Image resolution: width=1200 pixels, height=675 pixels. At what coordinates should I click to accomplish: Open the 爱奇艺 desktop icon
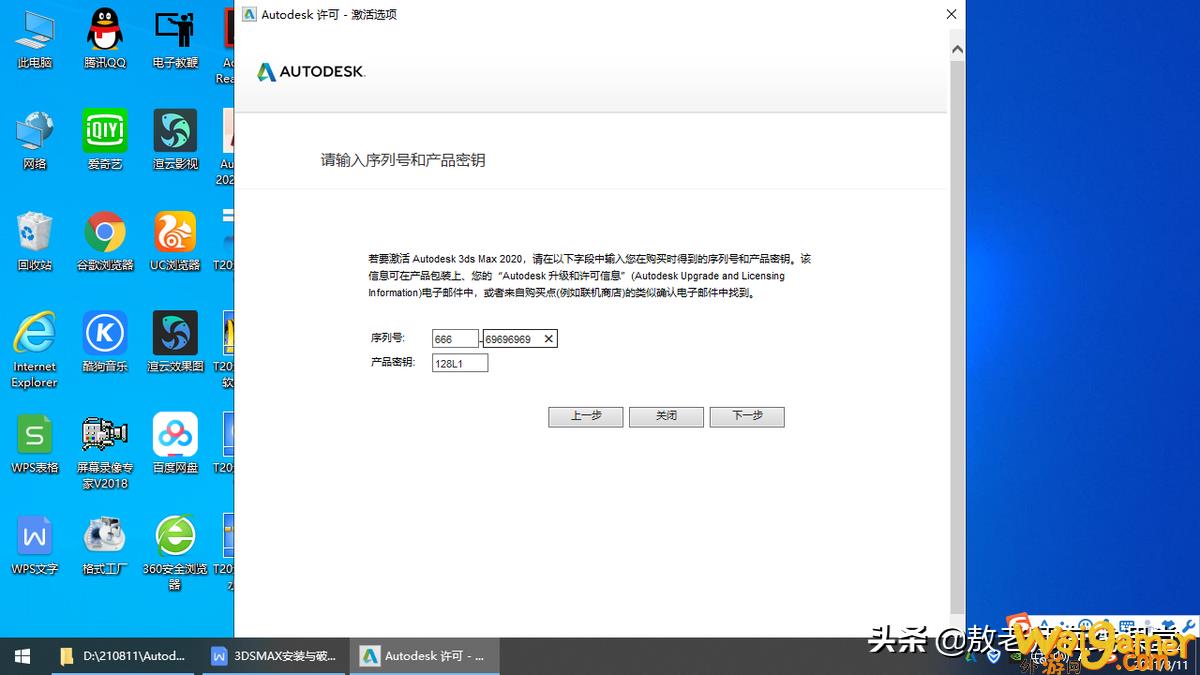[104, 140]
